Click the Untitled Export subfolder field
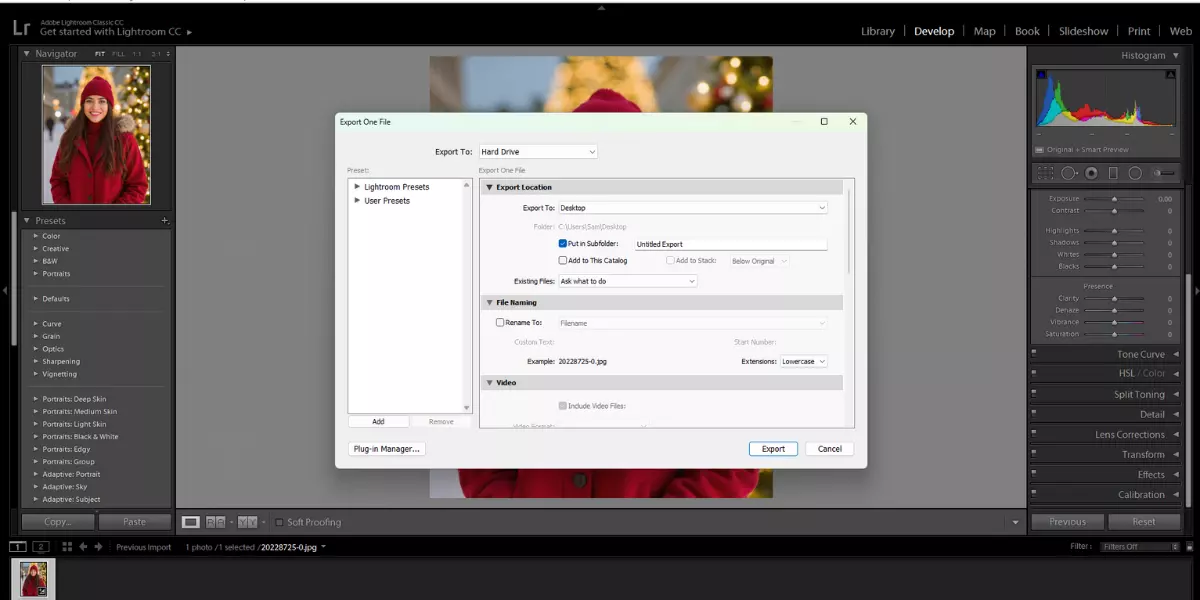Viewport: 1200px width, 600px height. click(730, 244)
